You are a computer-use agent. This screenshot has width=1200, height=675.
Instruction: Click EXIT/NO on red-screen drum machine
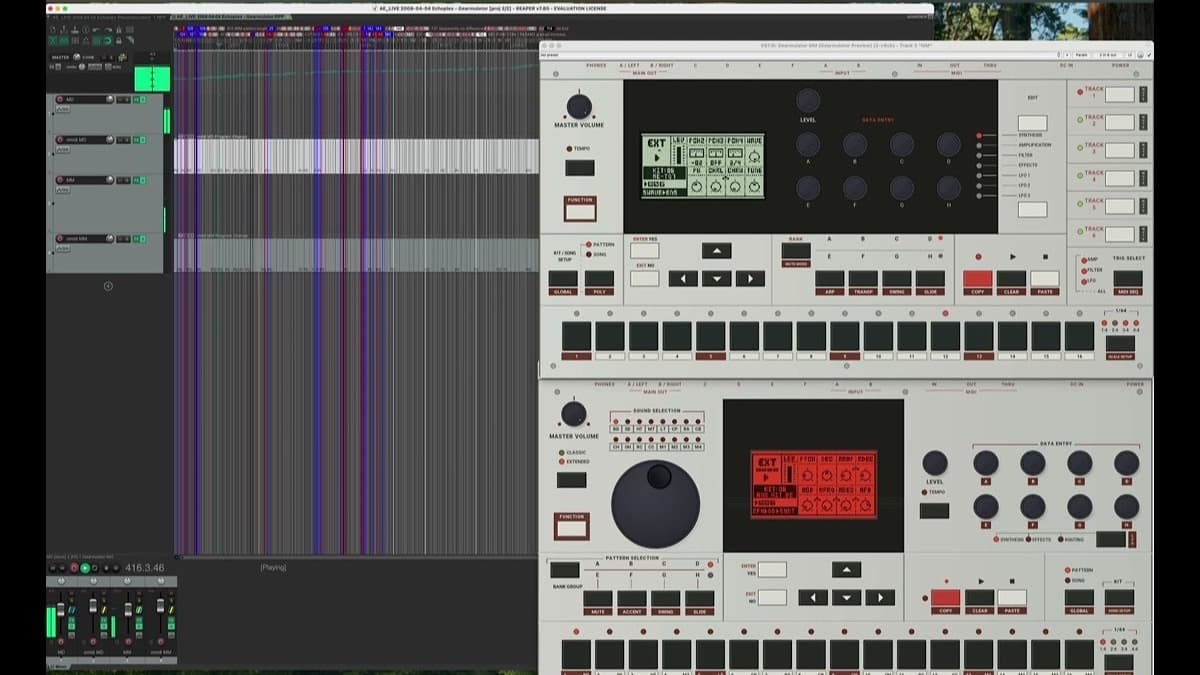pyautogui.click(x=772, y=598)
